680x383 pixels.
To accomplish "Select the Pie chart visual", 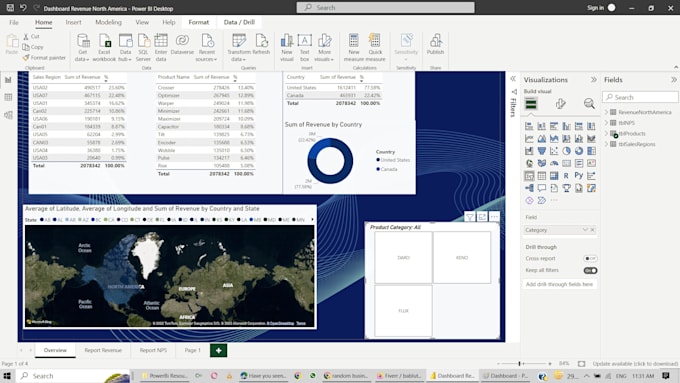I will [566, 151].
